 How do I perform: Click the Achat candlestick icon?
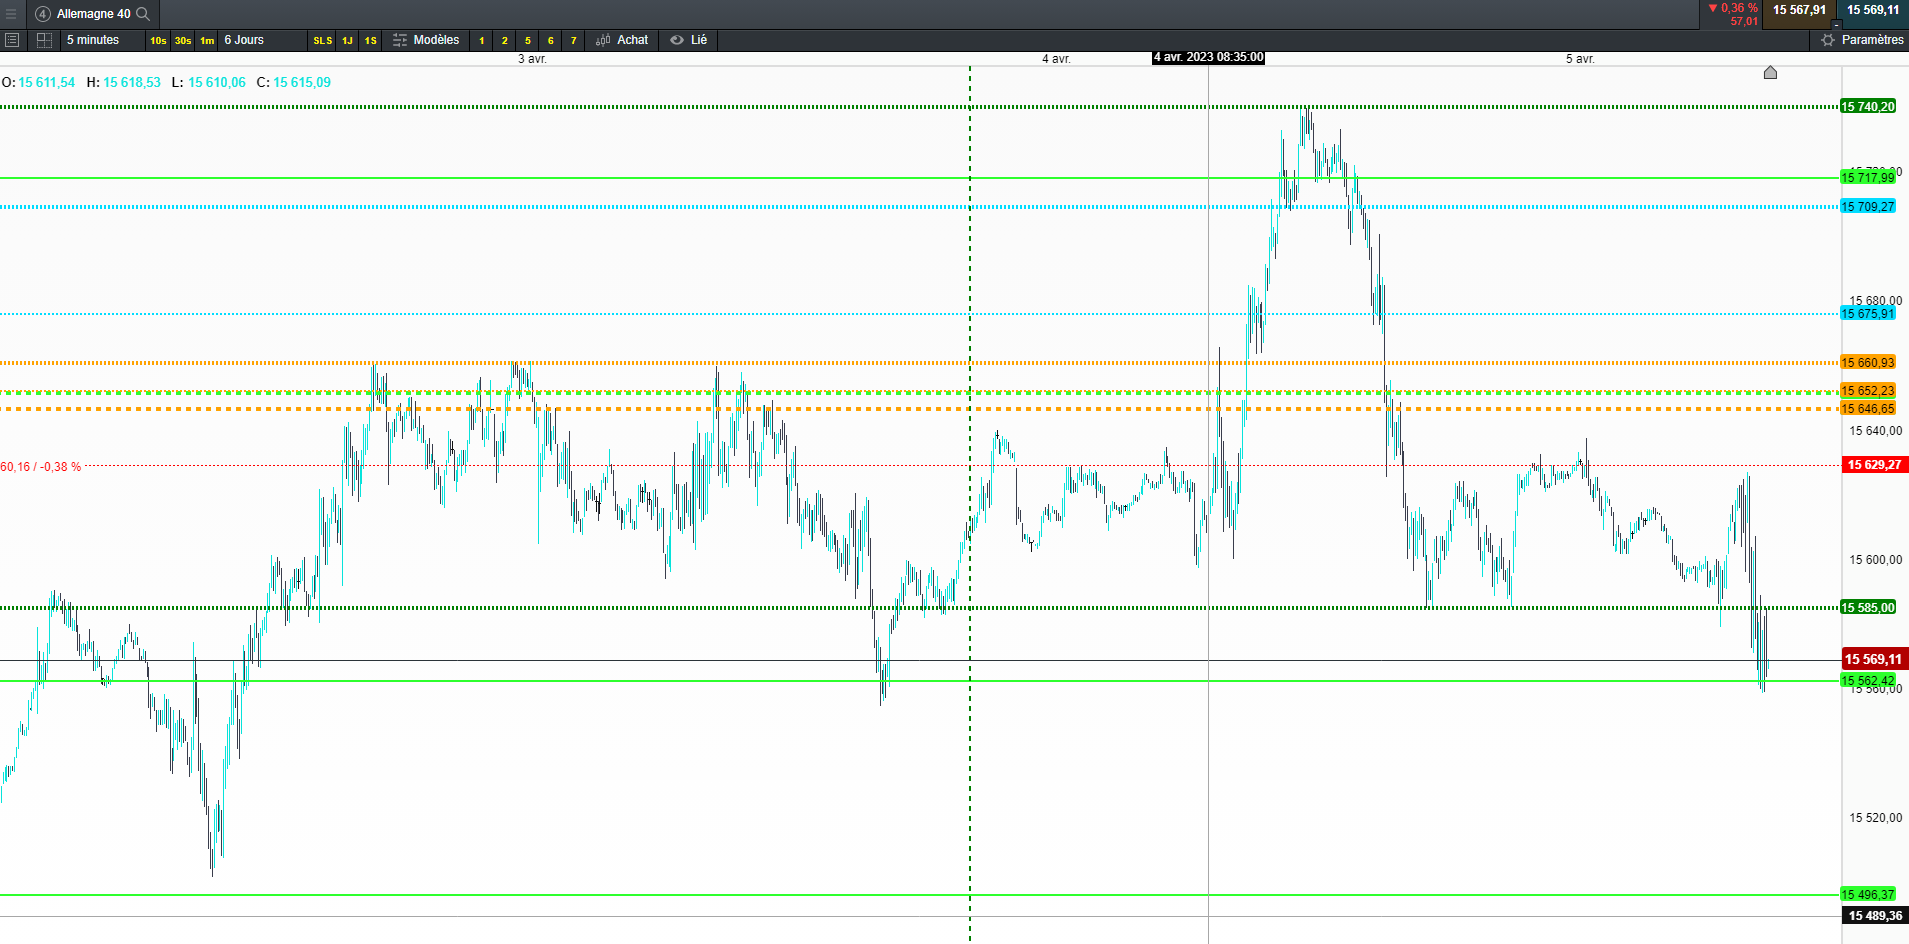(603, 40)
